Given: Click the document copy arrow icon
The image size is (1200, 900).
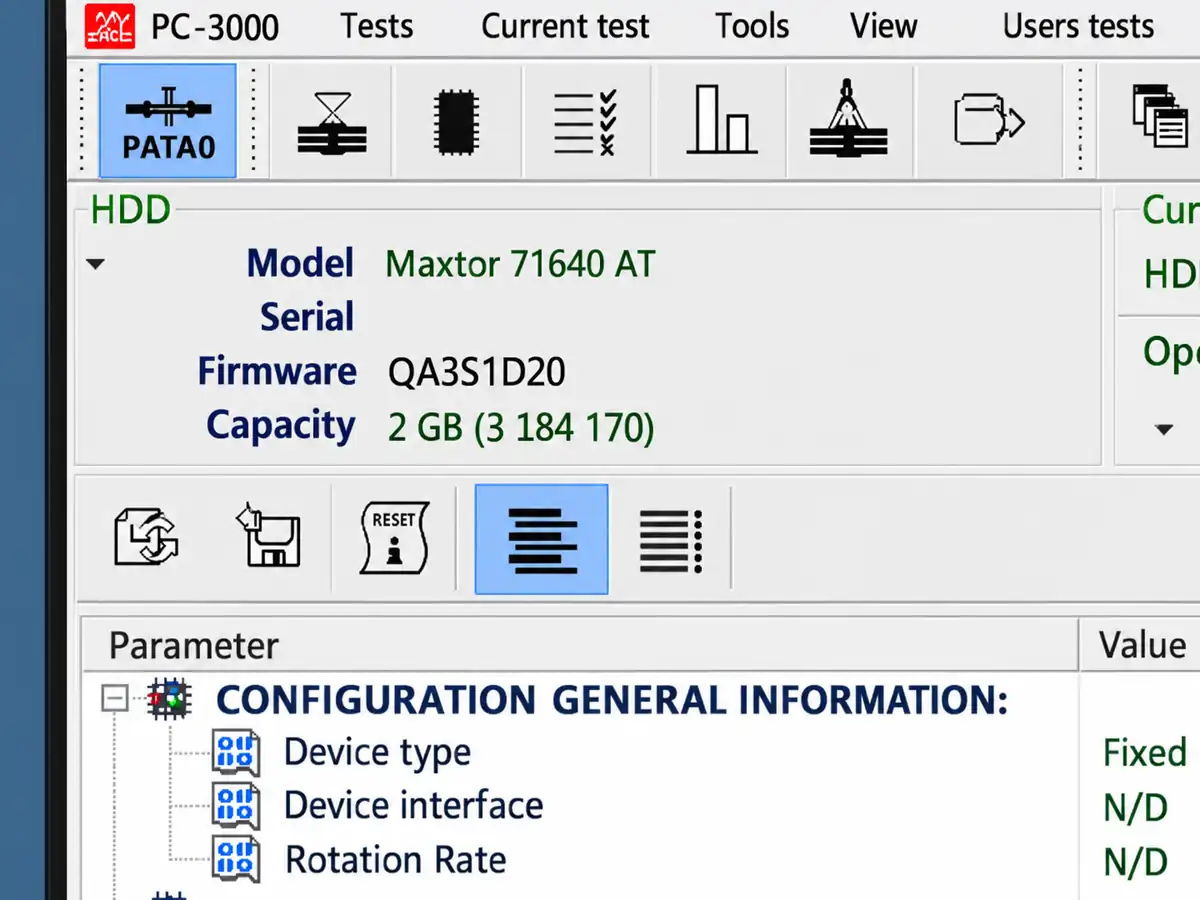Looking at the screenshot, I should click(x=988, y=121).
